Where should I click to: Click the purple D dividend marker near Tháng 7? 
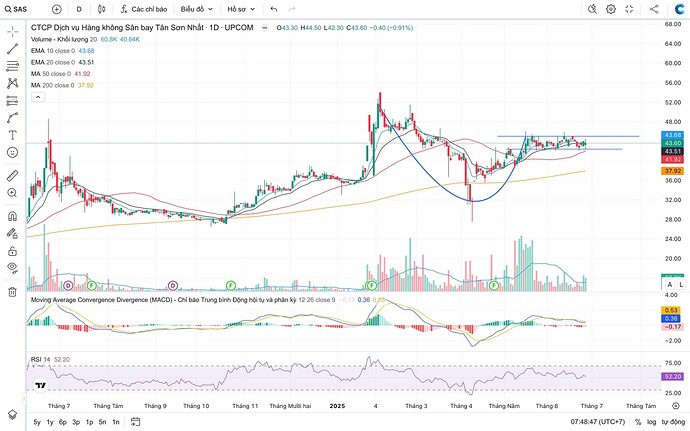coord(68,286)
